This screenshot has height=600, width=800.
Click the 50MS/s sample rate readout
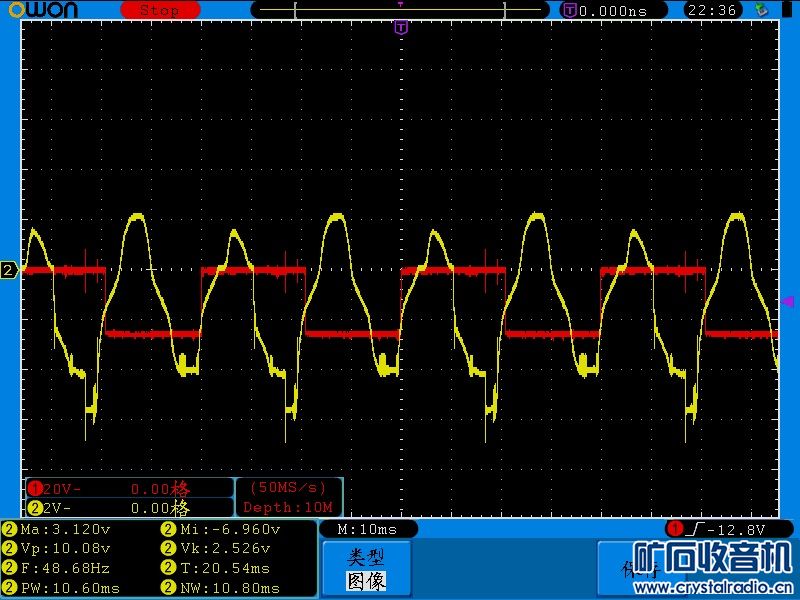click(x=288, y=488)
